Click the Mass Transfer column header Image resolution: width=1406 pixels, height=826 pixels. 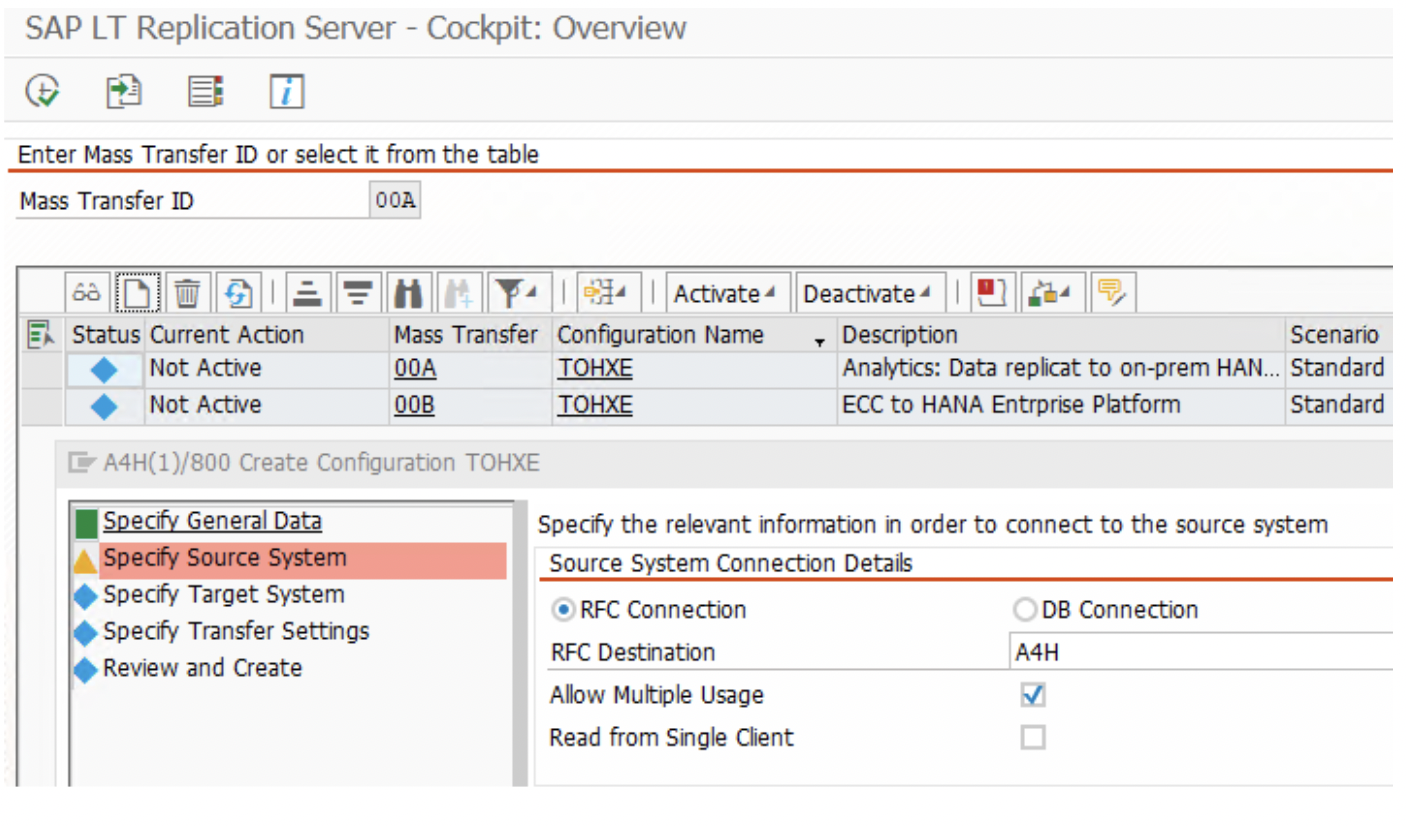coord(466,335)
